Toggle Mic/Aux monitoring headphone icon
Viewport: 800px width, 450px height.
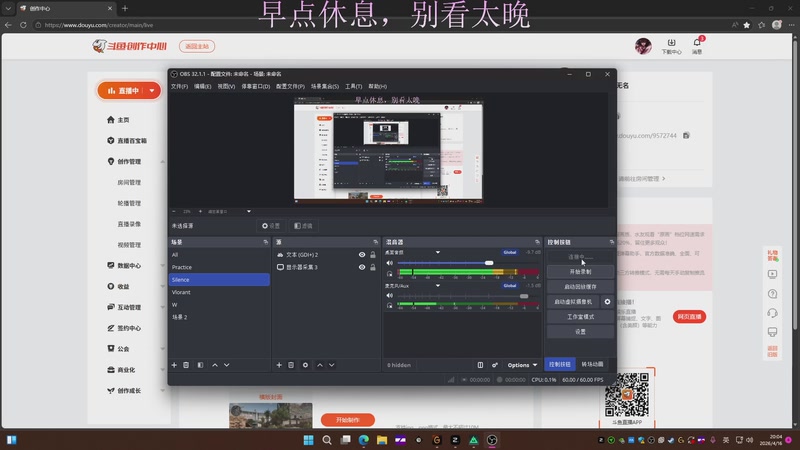pyautogui.click(x=390, y=306)
